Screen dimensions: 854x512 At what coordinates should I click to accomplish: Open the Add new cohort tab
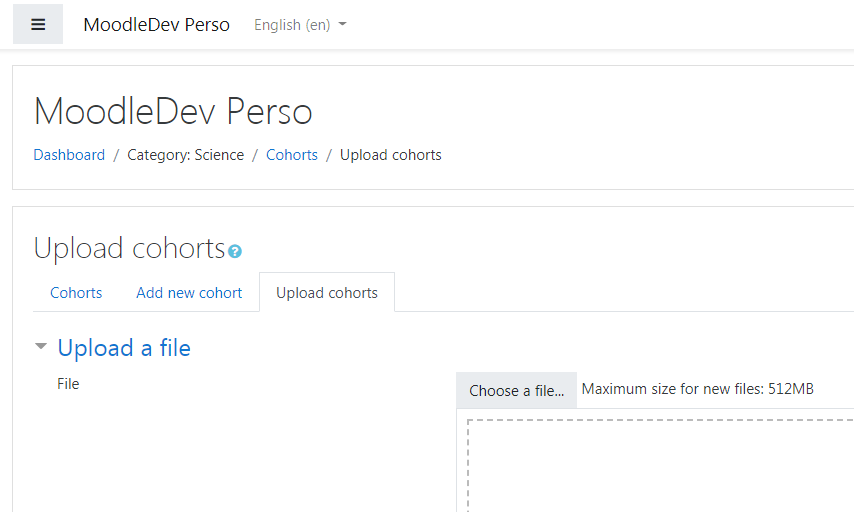(189, 293)
